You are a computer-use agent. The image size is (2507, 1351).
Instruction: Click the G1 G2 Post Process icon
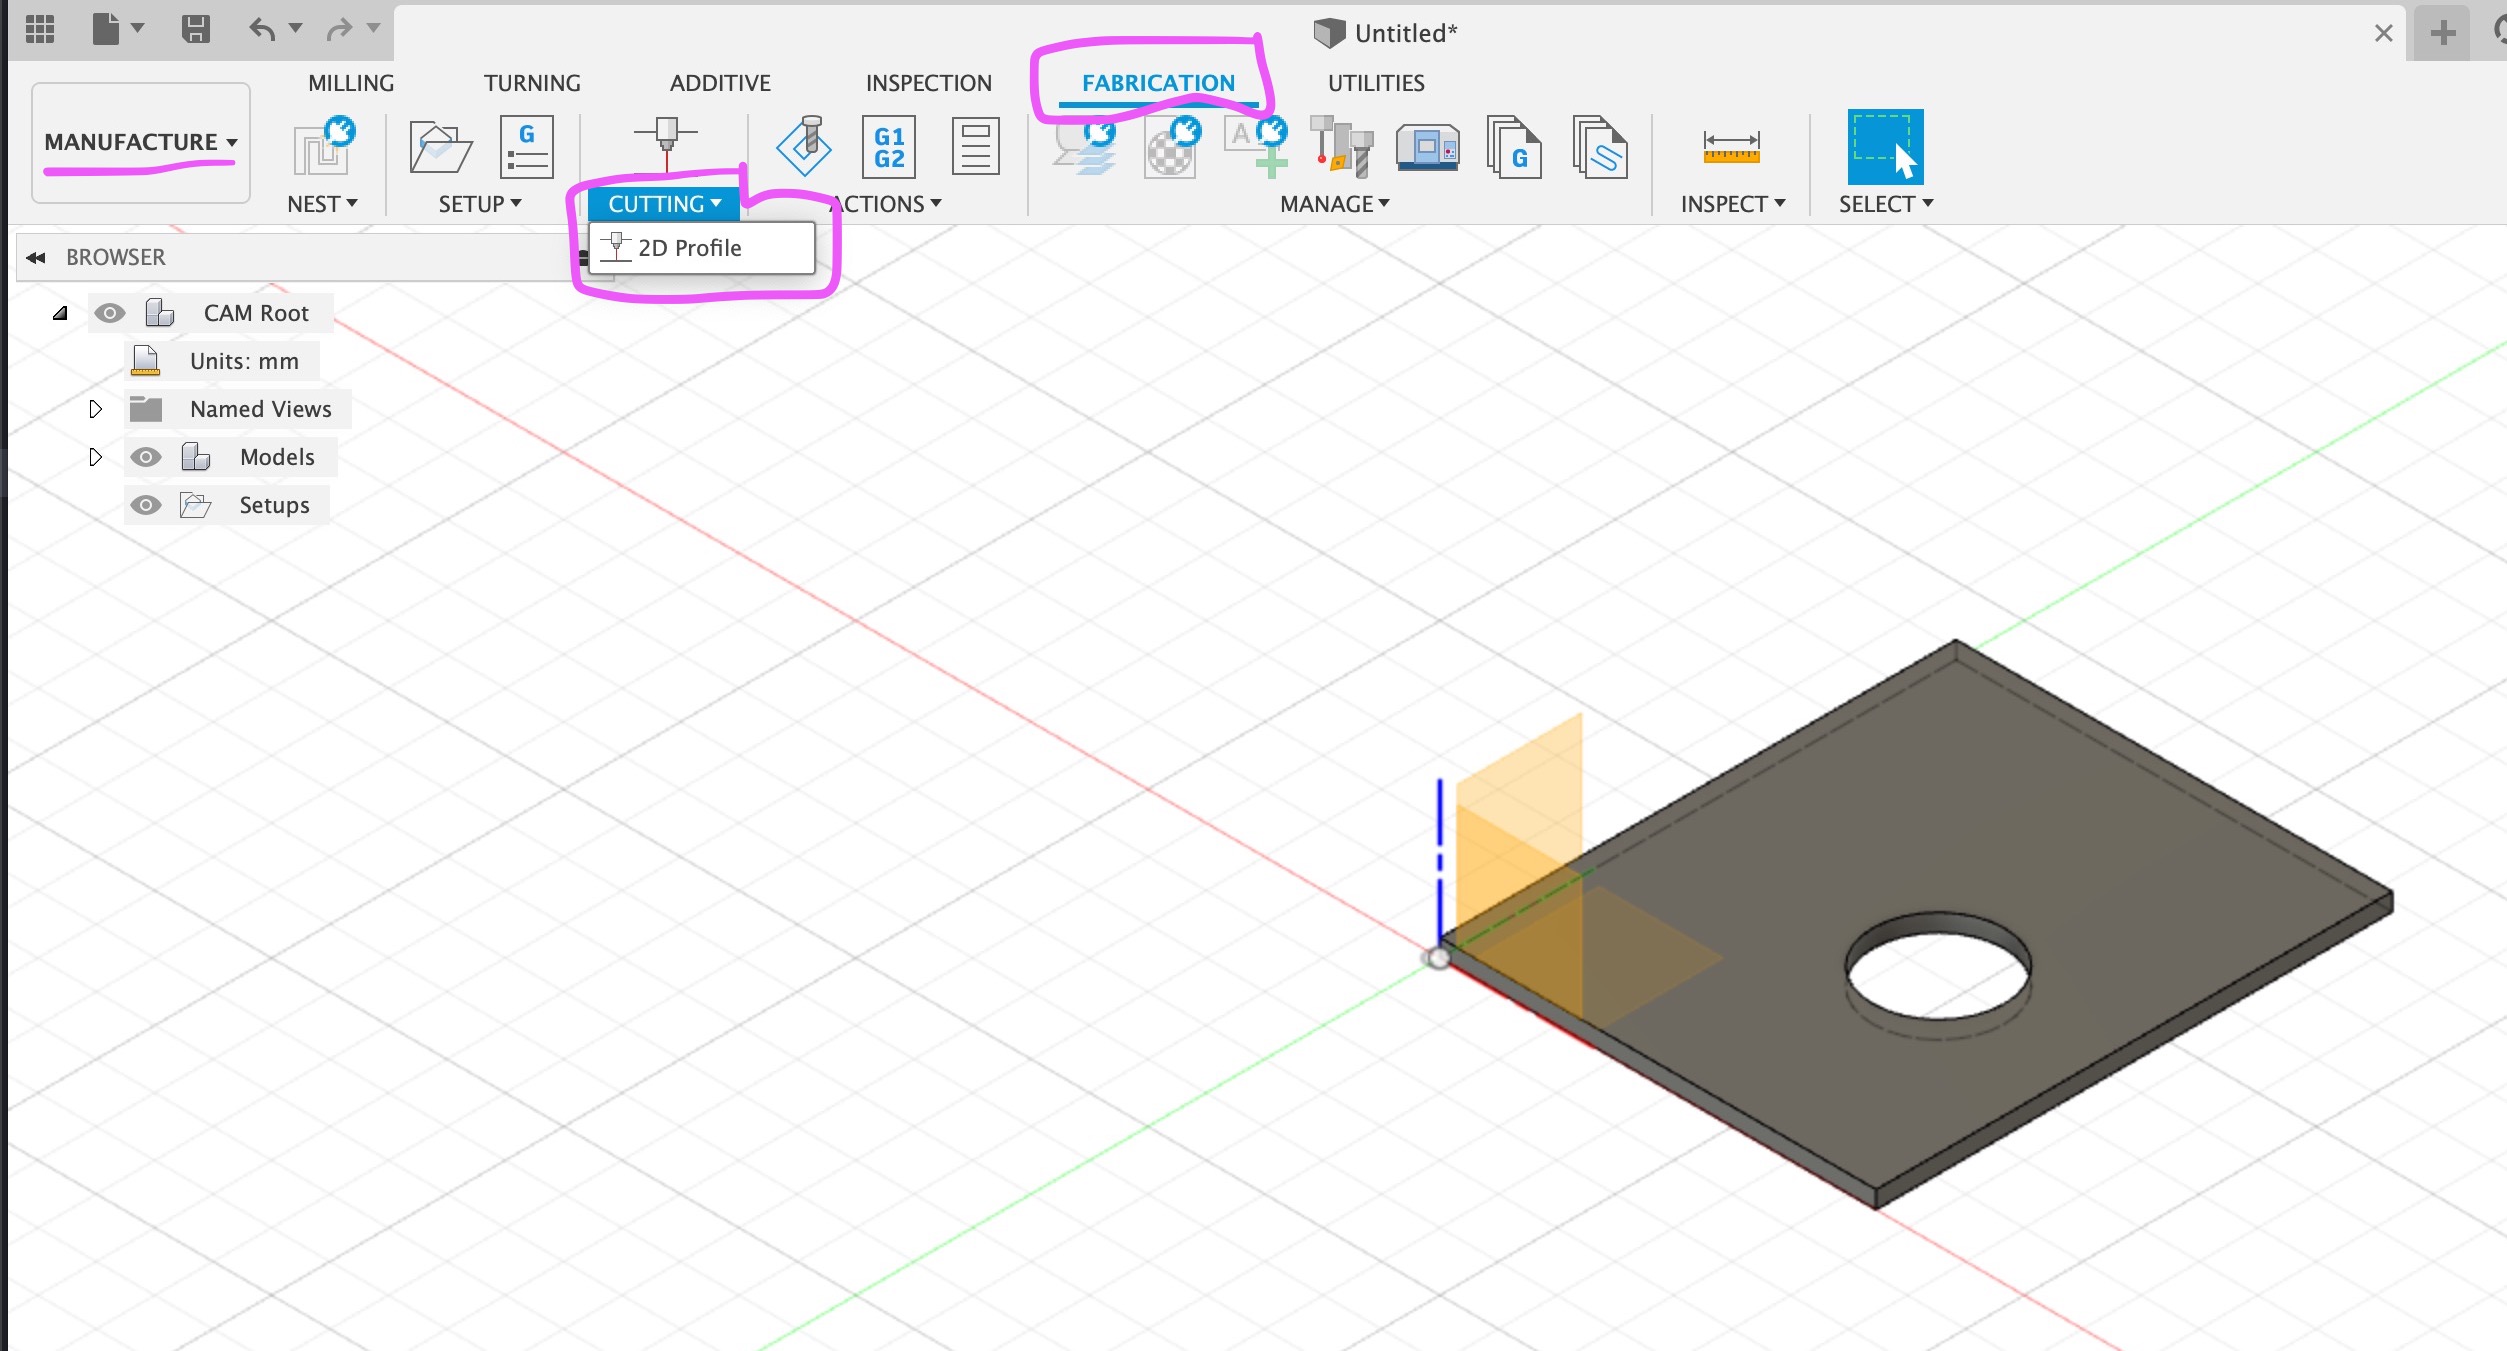[x=889, y=147]
